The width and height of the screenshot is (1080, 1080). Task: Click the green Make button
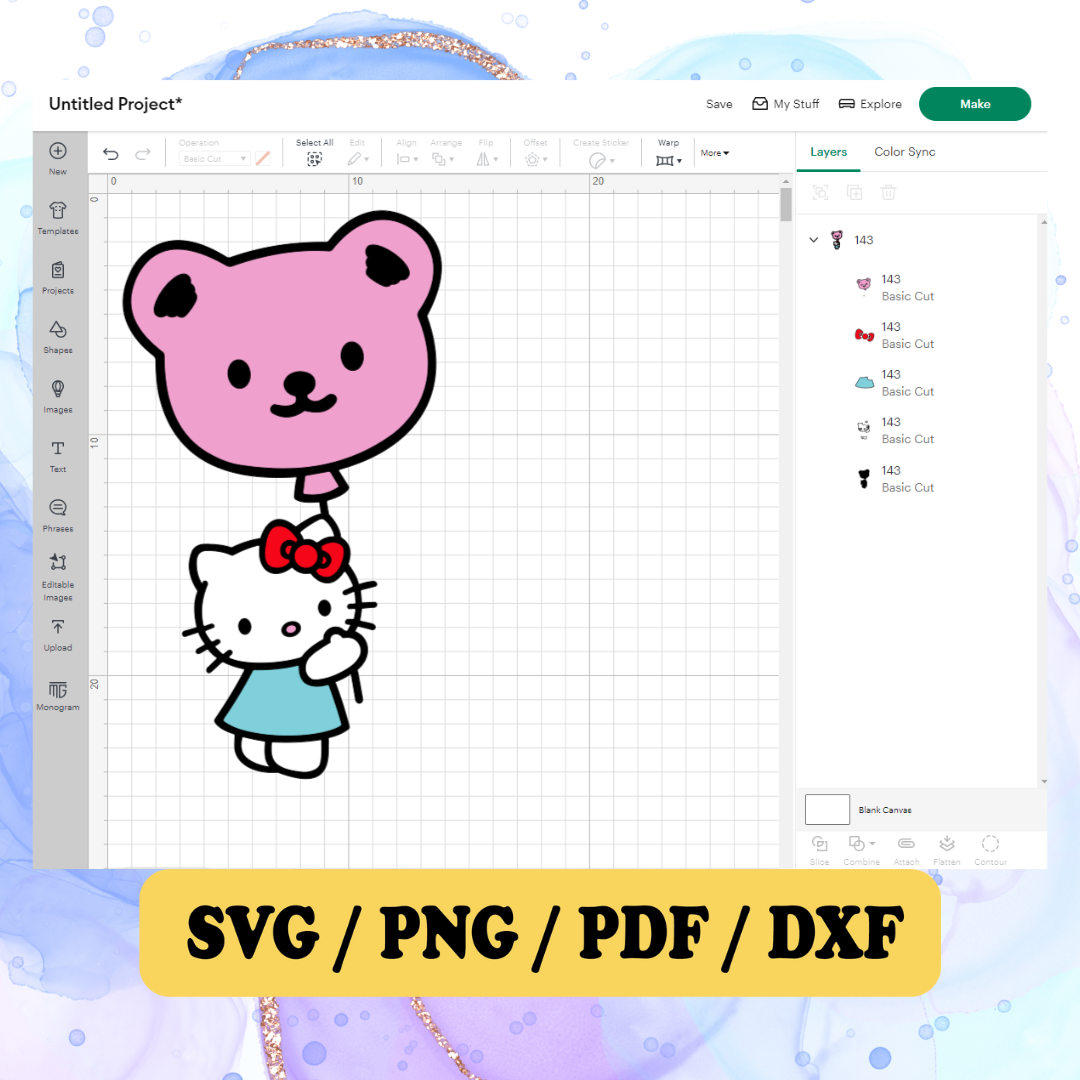[975, 104]
